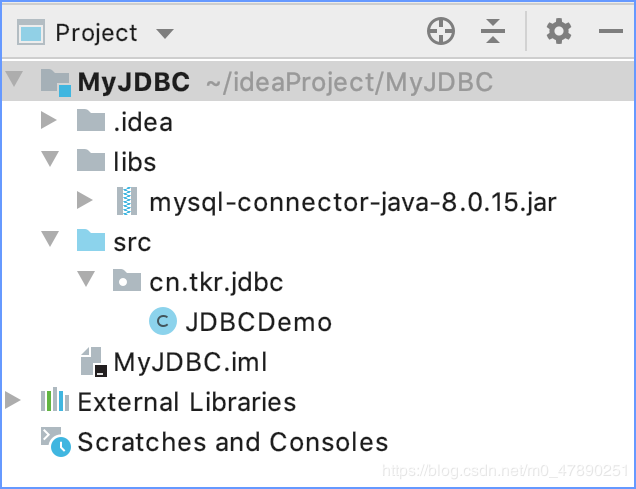636x489 pixels.
Task: Click the JDBCDemo class icon
Action: (161, 322)
